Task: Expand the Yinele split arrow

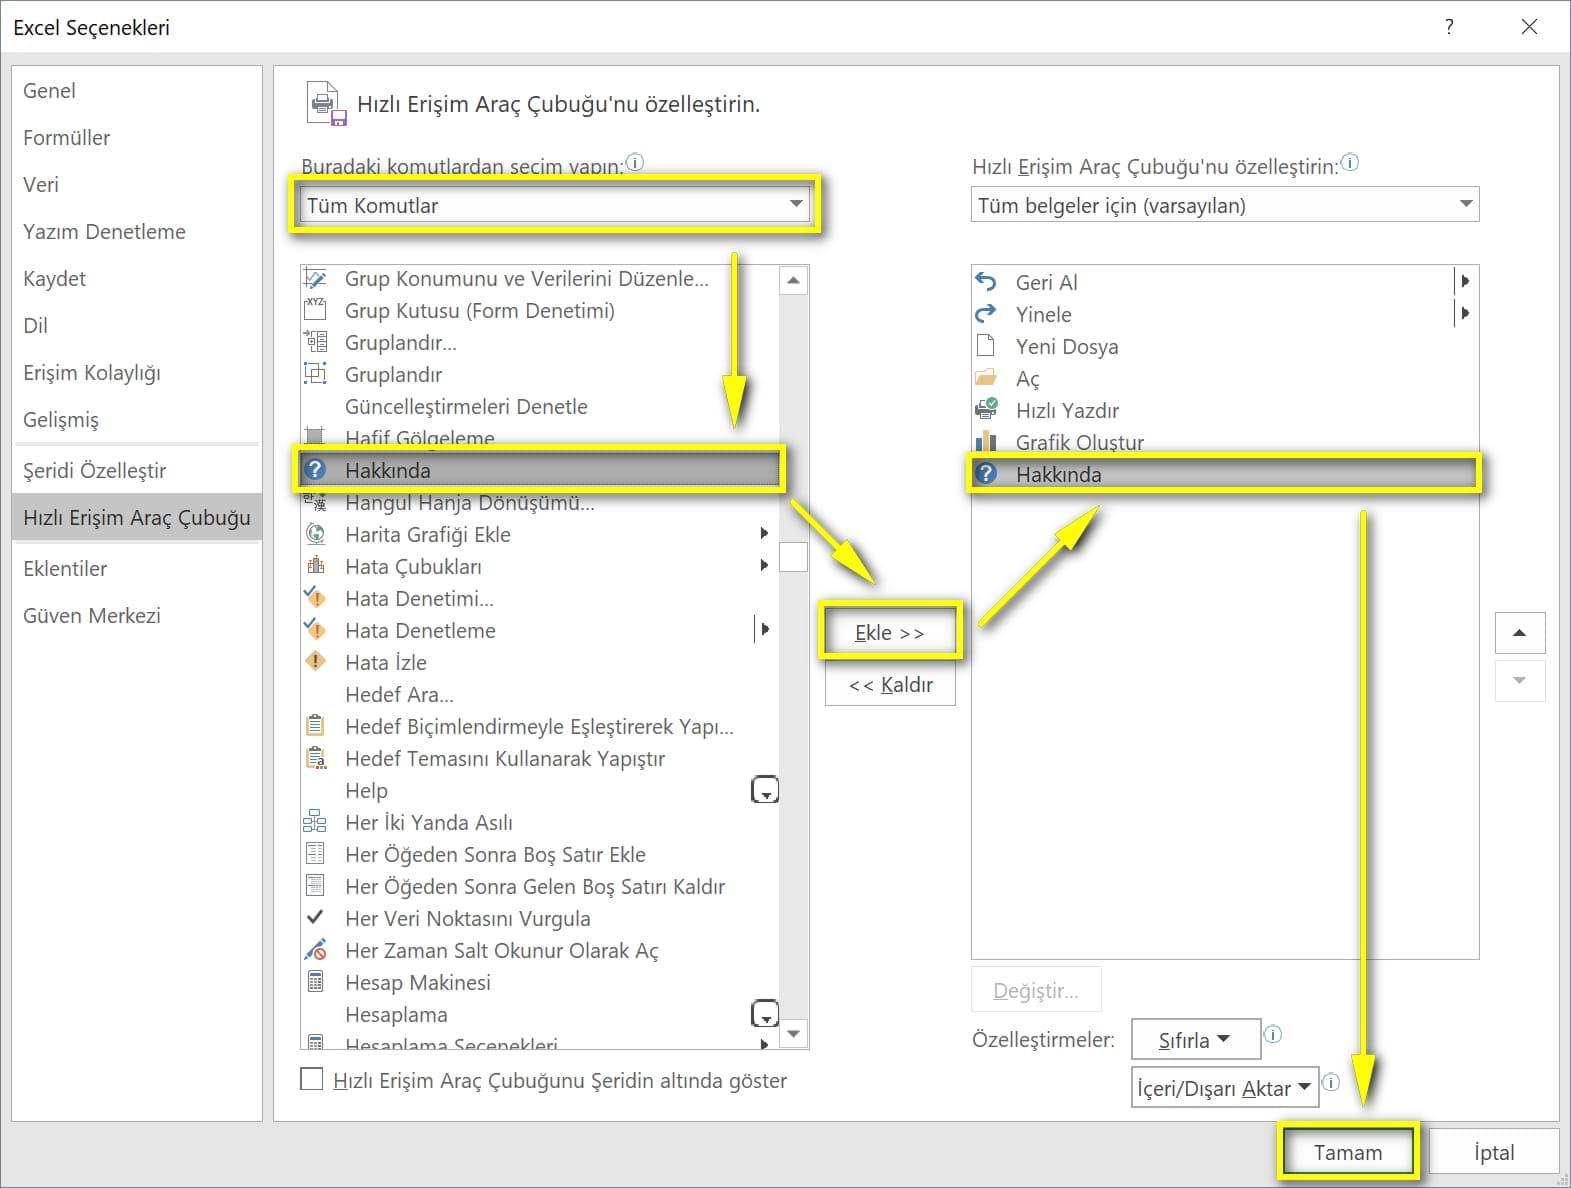Action: tap(1465, 314)
